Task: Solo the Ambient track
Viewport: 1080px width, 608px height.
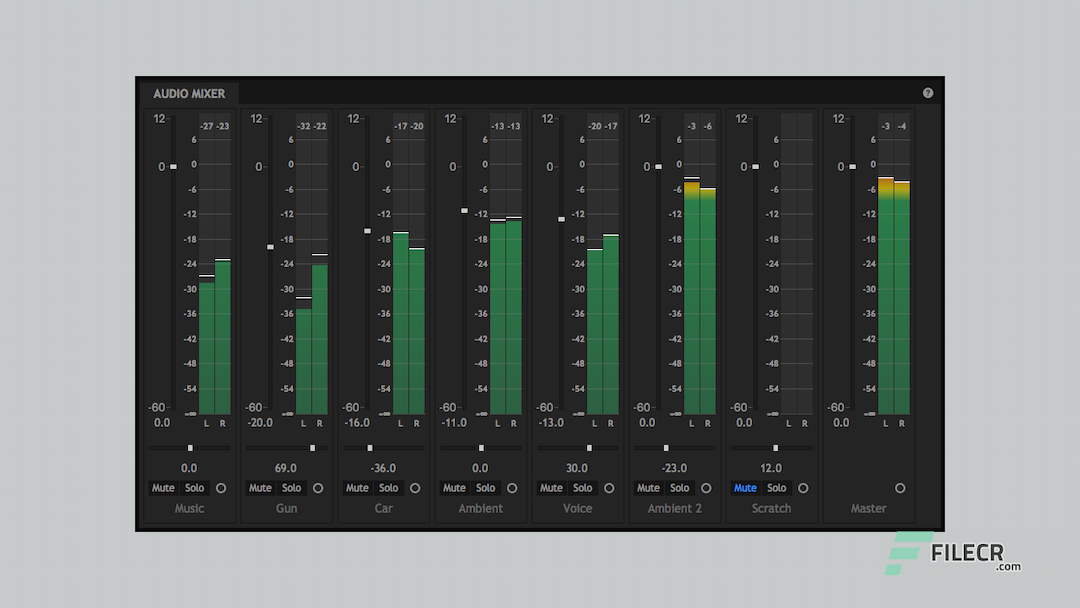Action: [x=485, y=488]
